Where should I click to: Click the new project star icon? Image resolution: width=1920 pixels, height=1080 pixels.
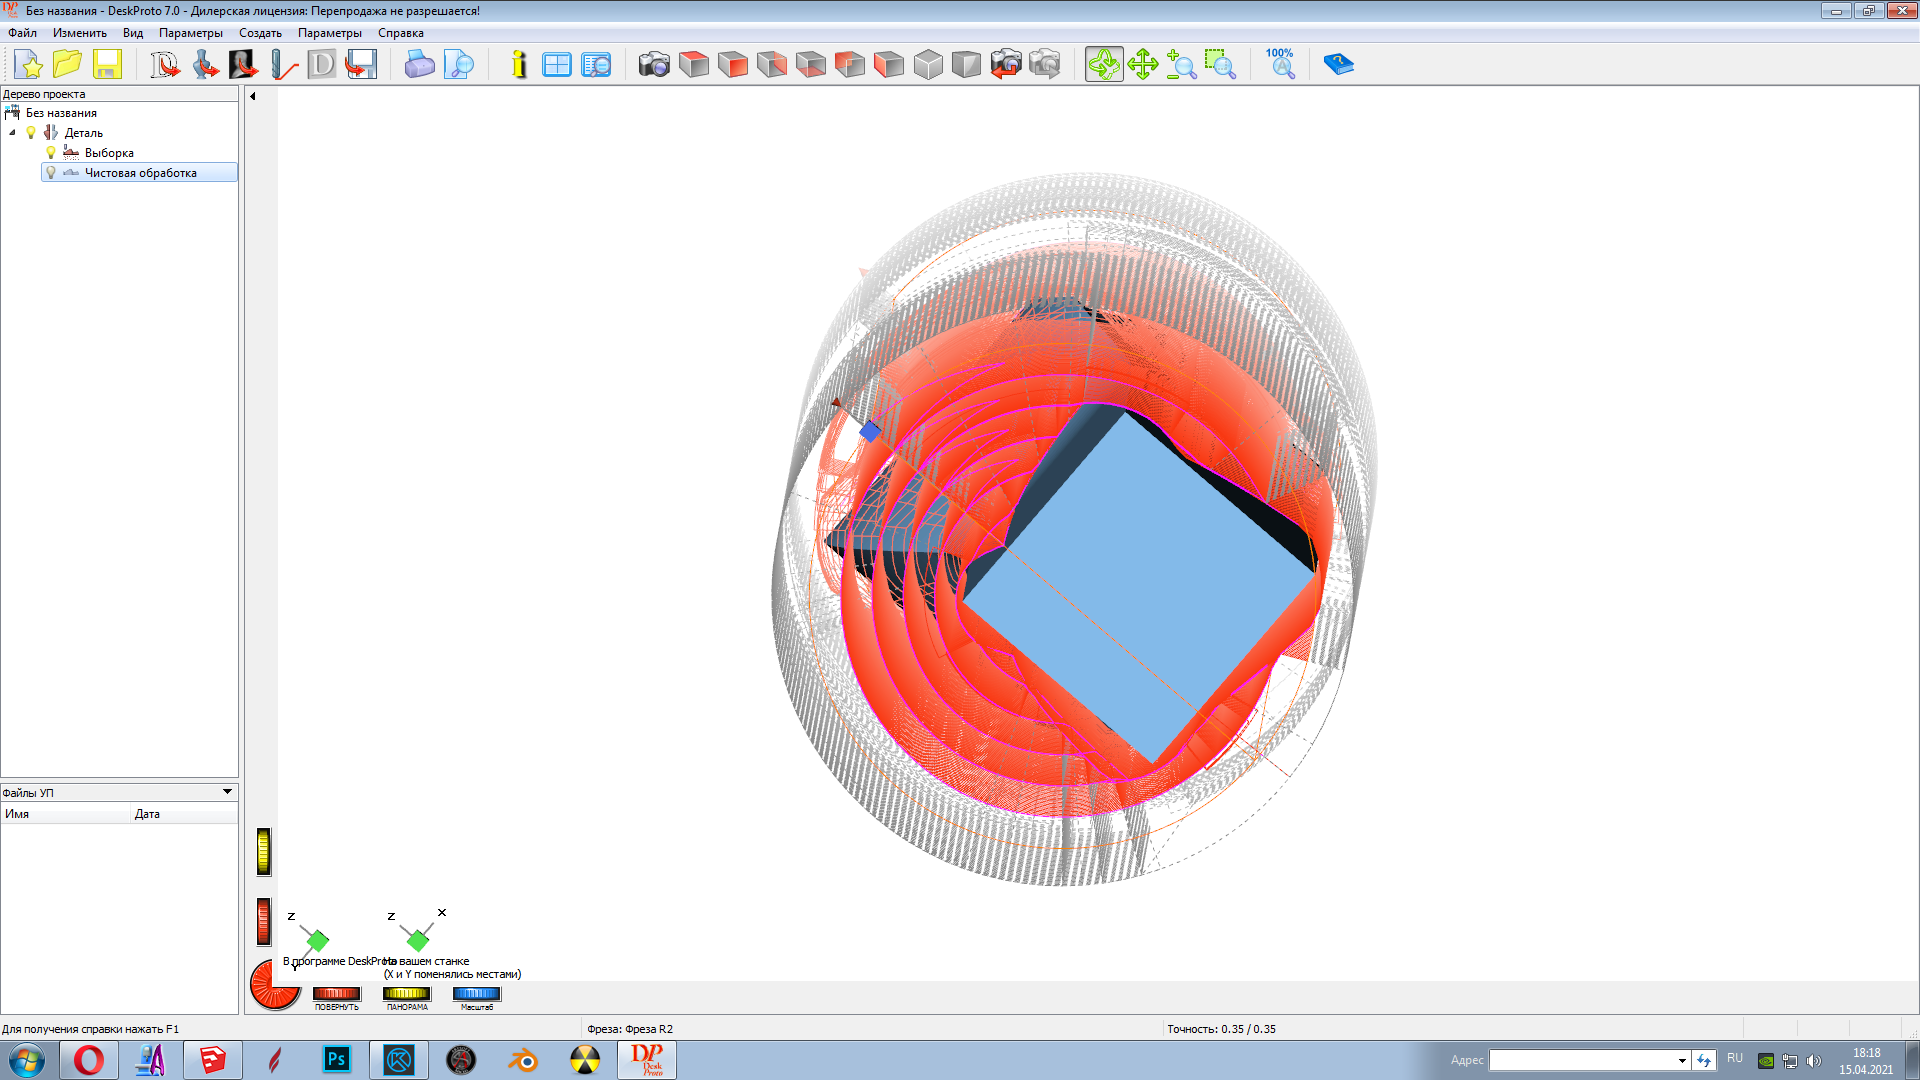[x=29, y=65]
